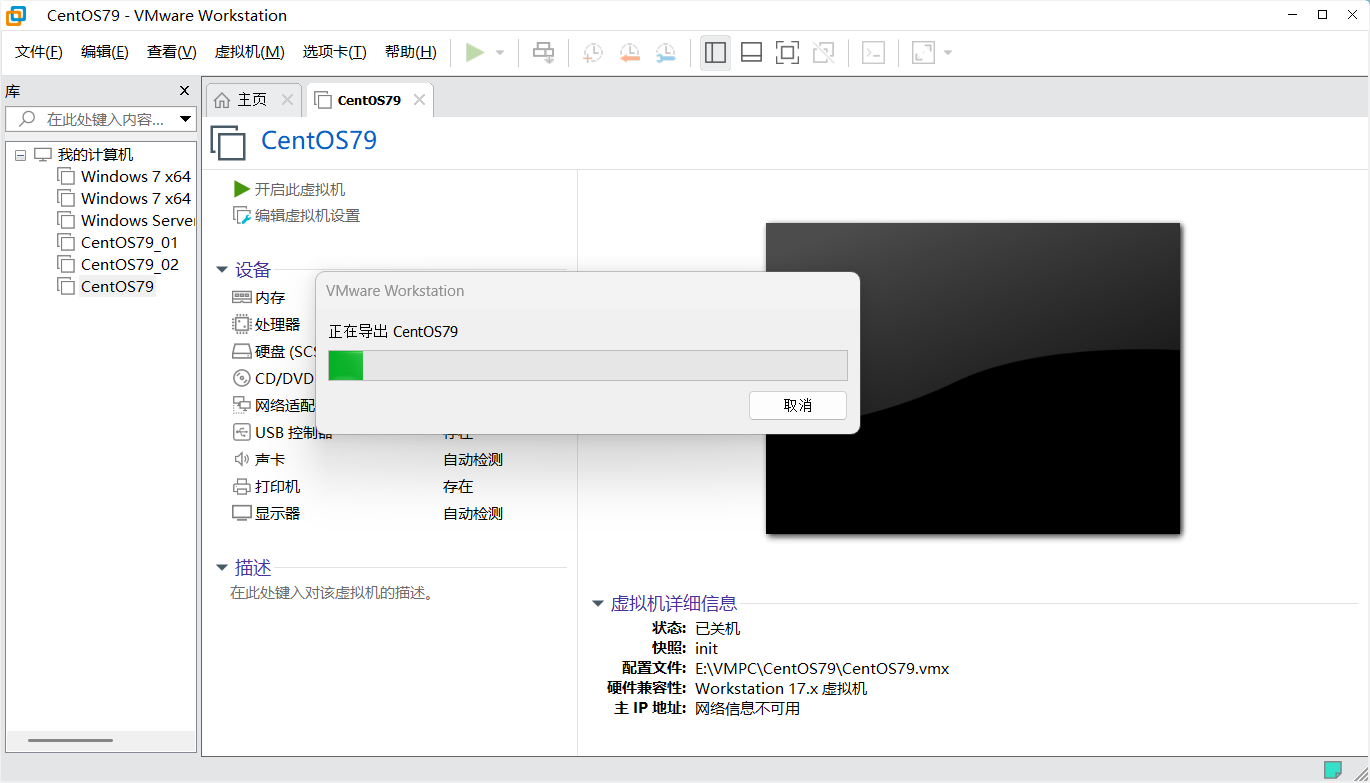
Task: Click the revert to snapshot icon
Action: (629, 52)
